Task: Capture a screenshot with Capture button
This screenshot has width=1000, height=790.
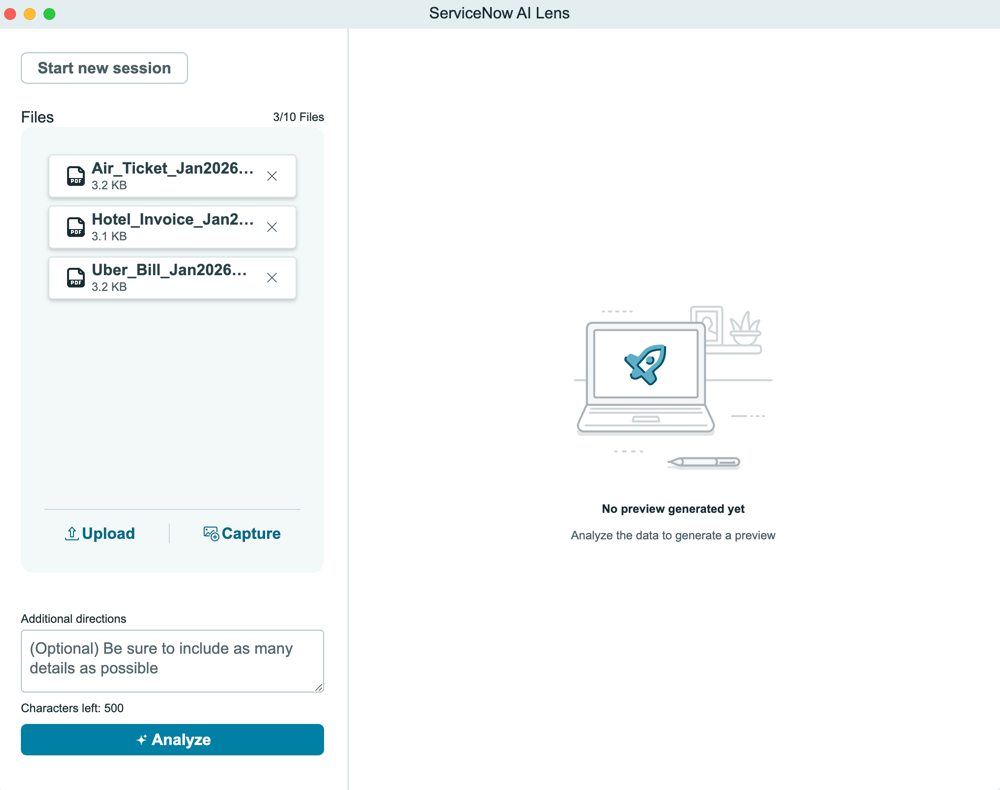Action: tap(242, 533)
